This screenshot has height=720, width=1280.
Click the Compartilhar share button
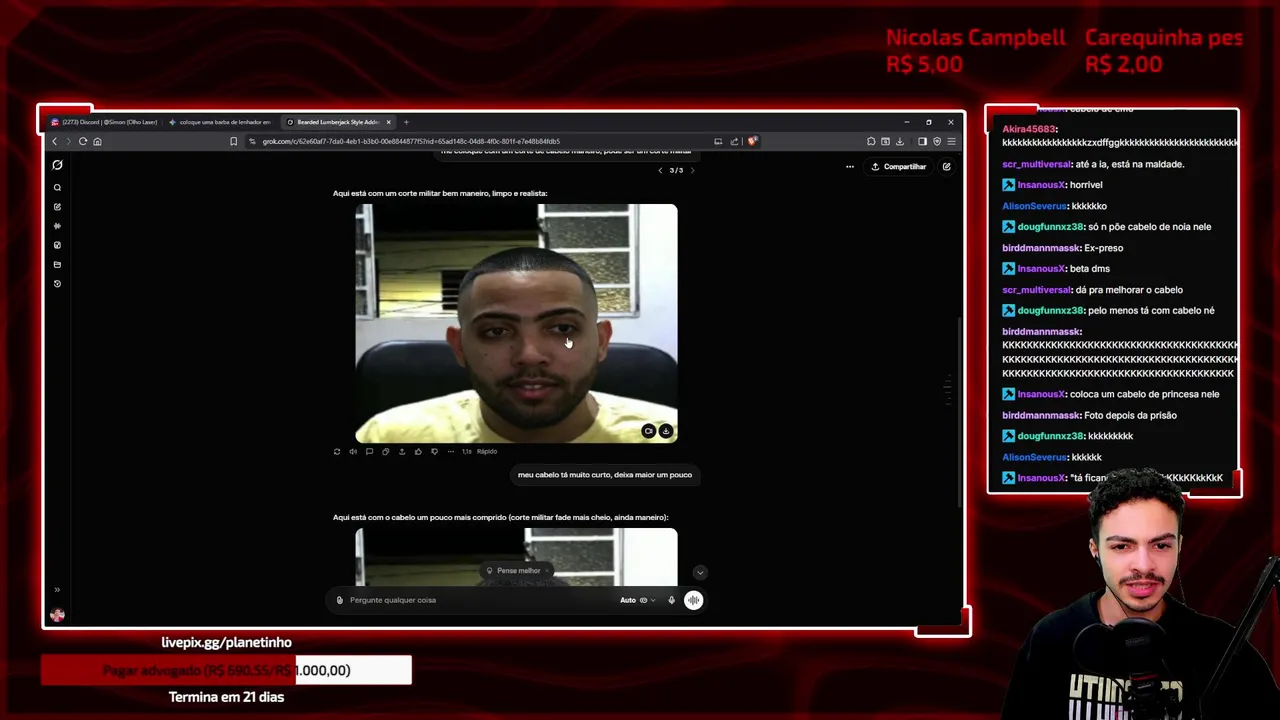[899, 167]
